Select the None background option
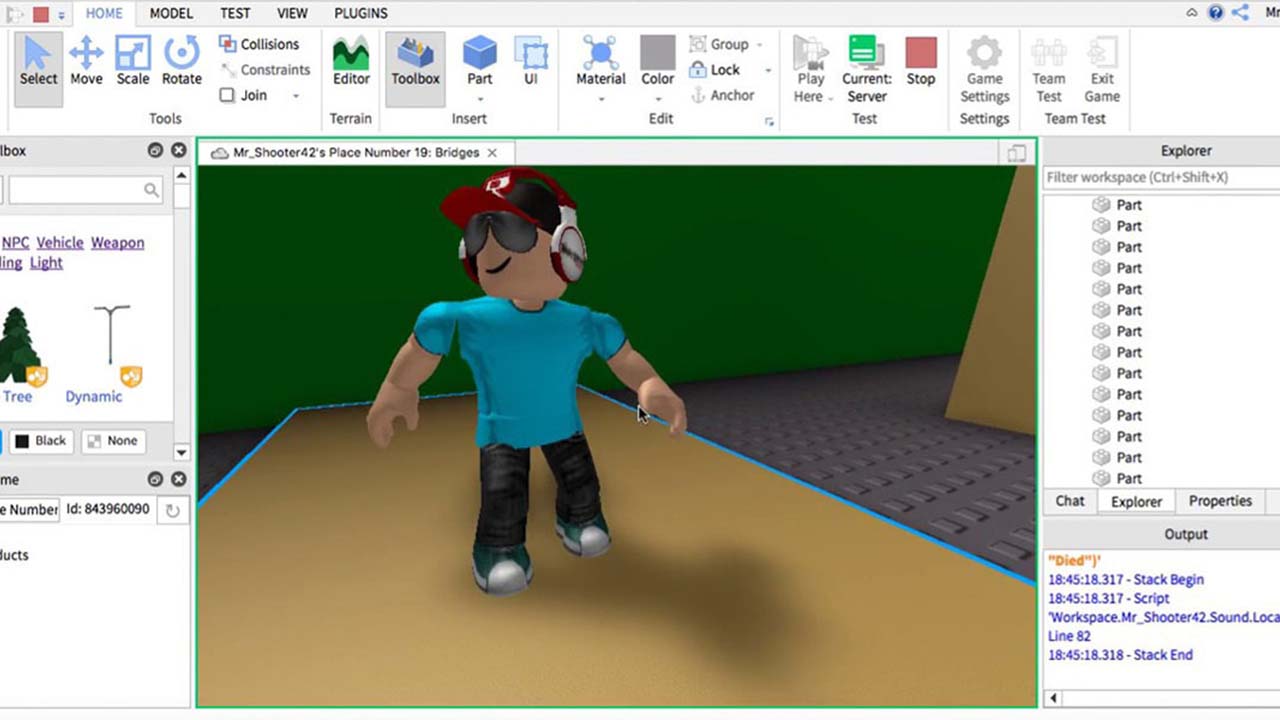 [x=112, y=440]
